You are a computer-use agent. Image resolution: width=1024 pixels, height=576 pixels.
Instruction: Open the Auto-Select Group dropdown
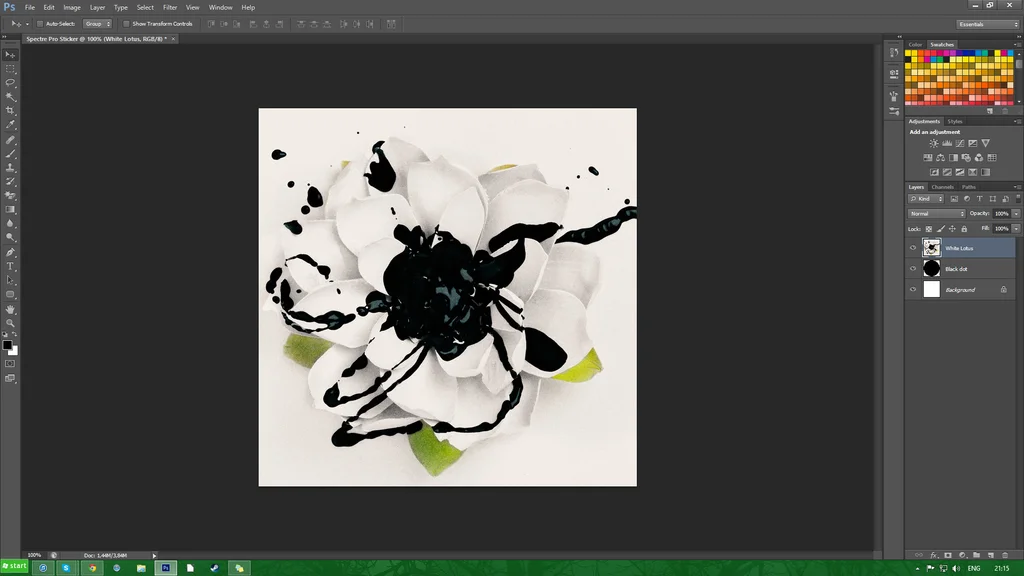click(97, 24)
